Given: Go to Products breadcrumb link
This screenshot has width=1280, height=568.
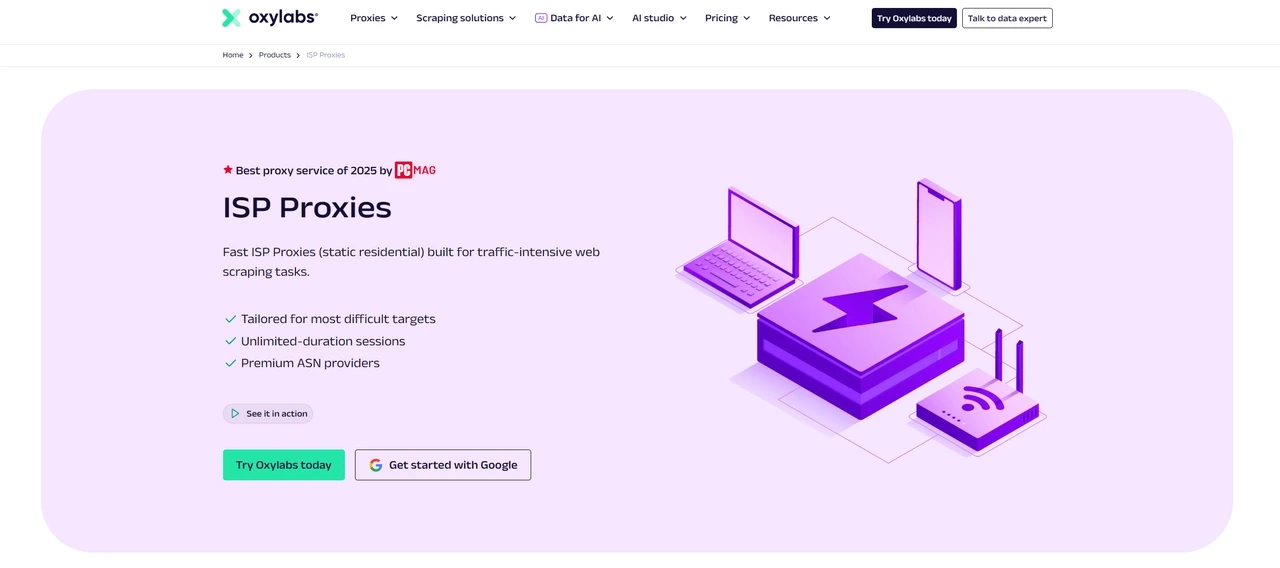Looking at the screenshot, I should coord(275,55).
